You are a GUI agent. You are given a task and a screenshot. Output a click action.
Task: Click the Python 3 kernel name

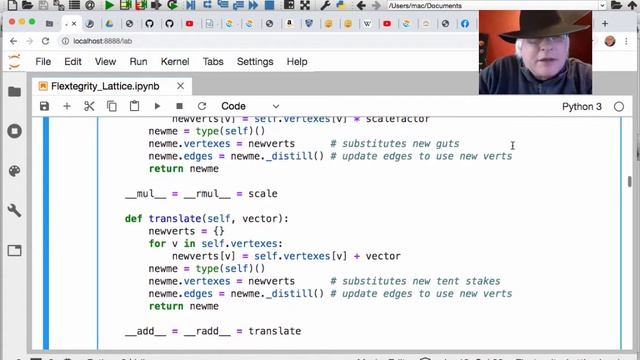pyautogui.click(x=582, y=107)
